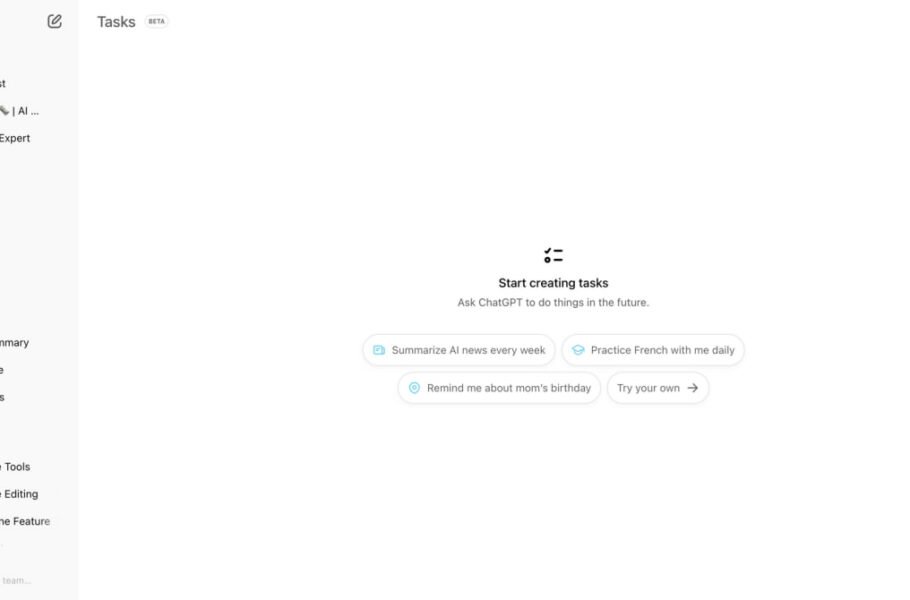This screenshot has height=600, width=910.
Task: Click the circular reminder icon on the birthday chip
Action: [414, 388]
